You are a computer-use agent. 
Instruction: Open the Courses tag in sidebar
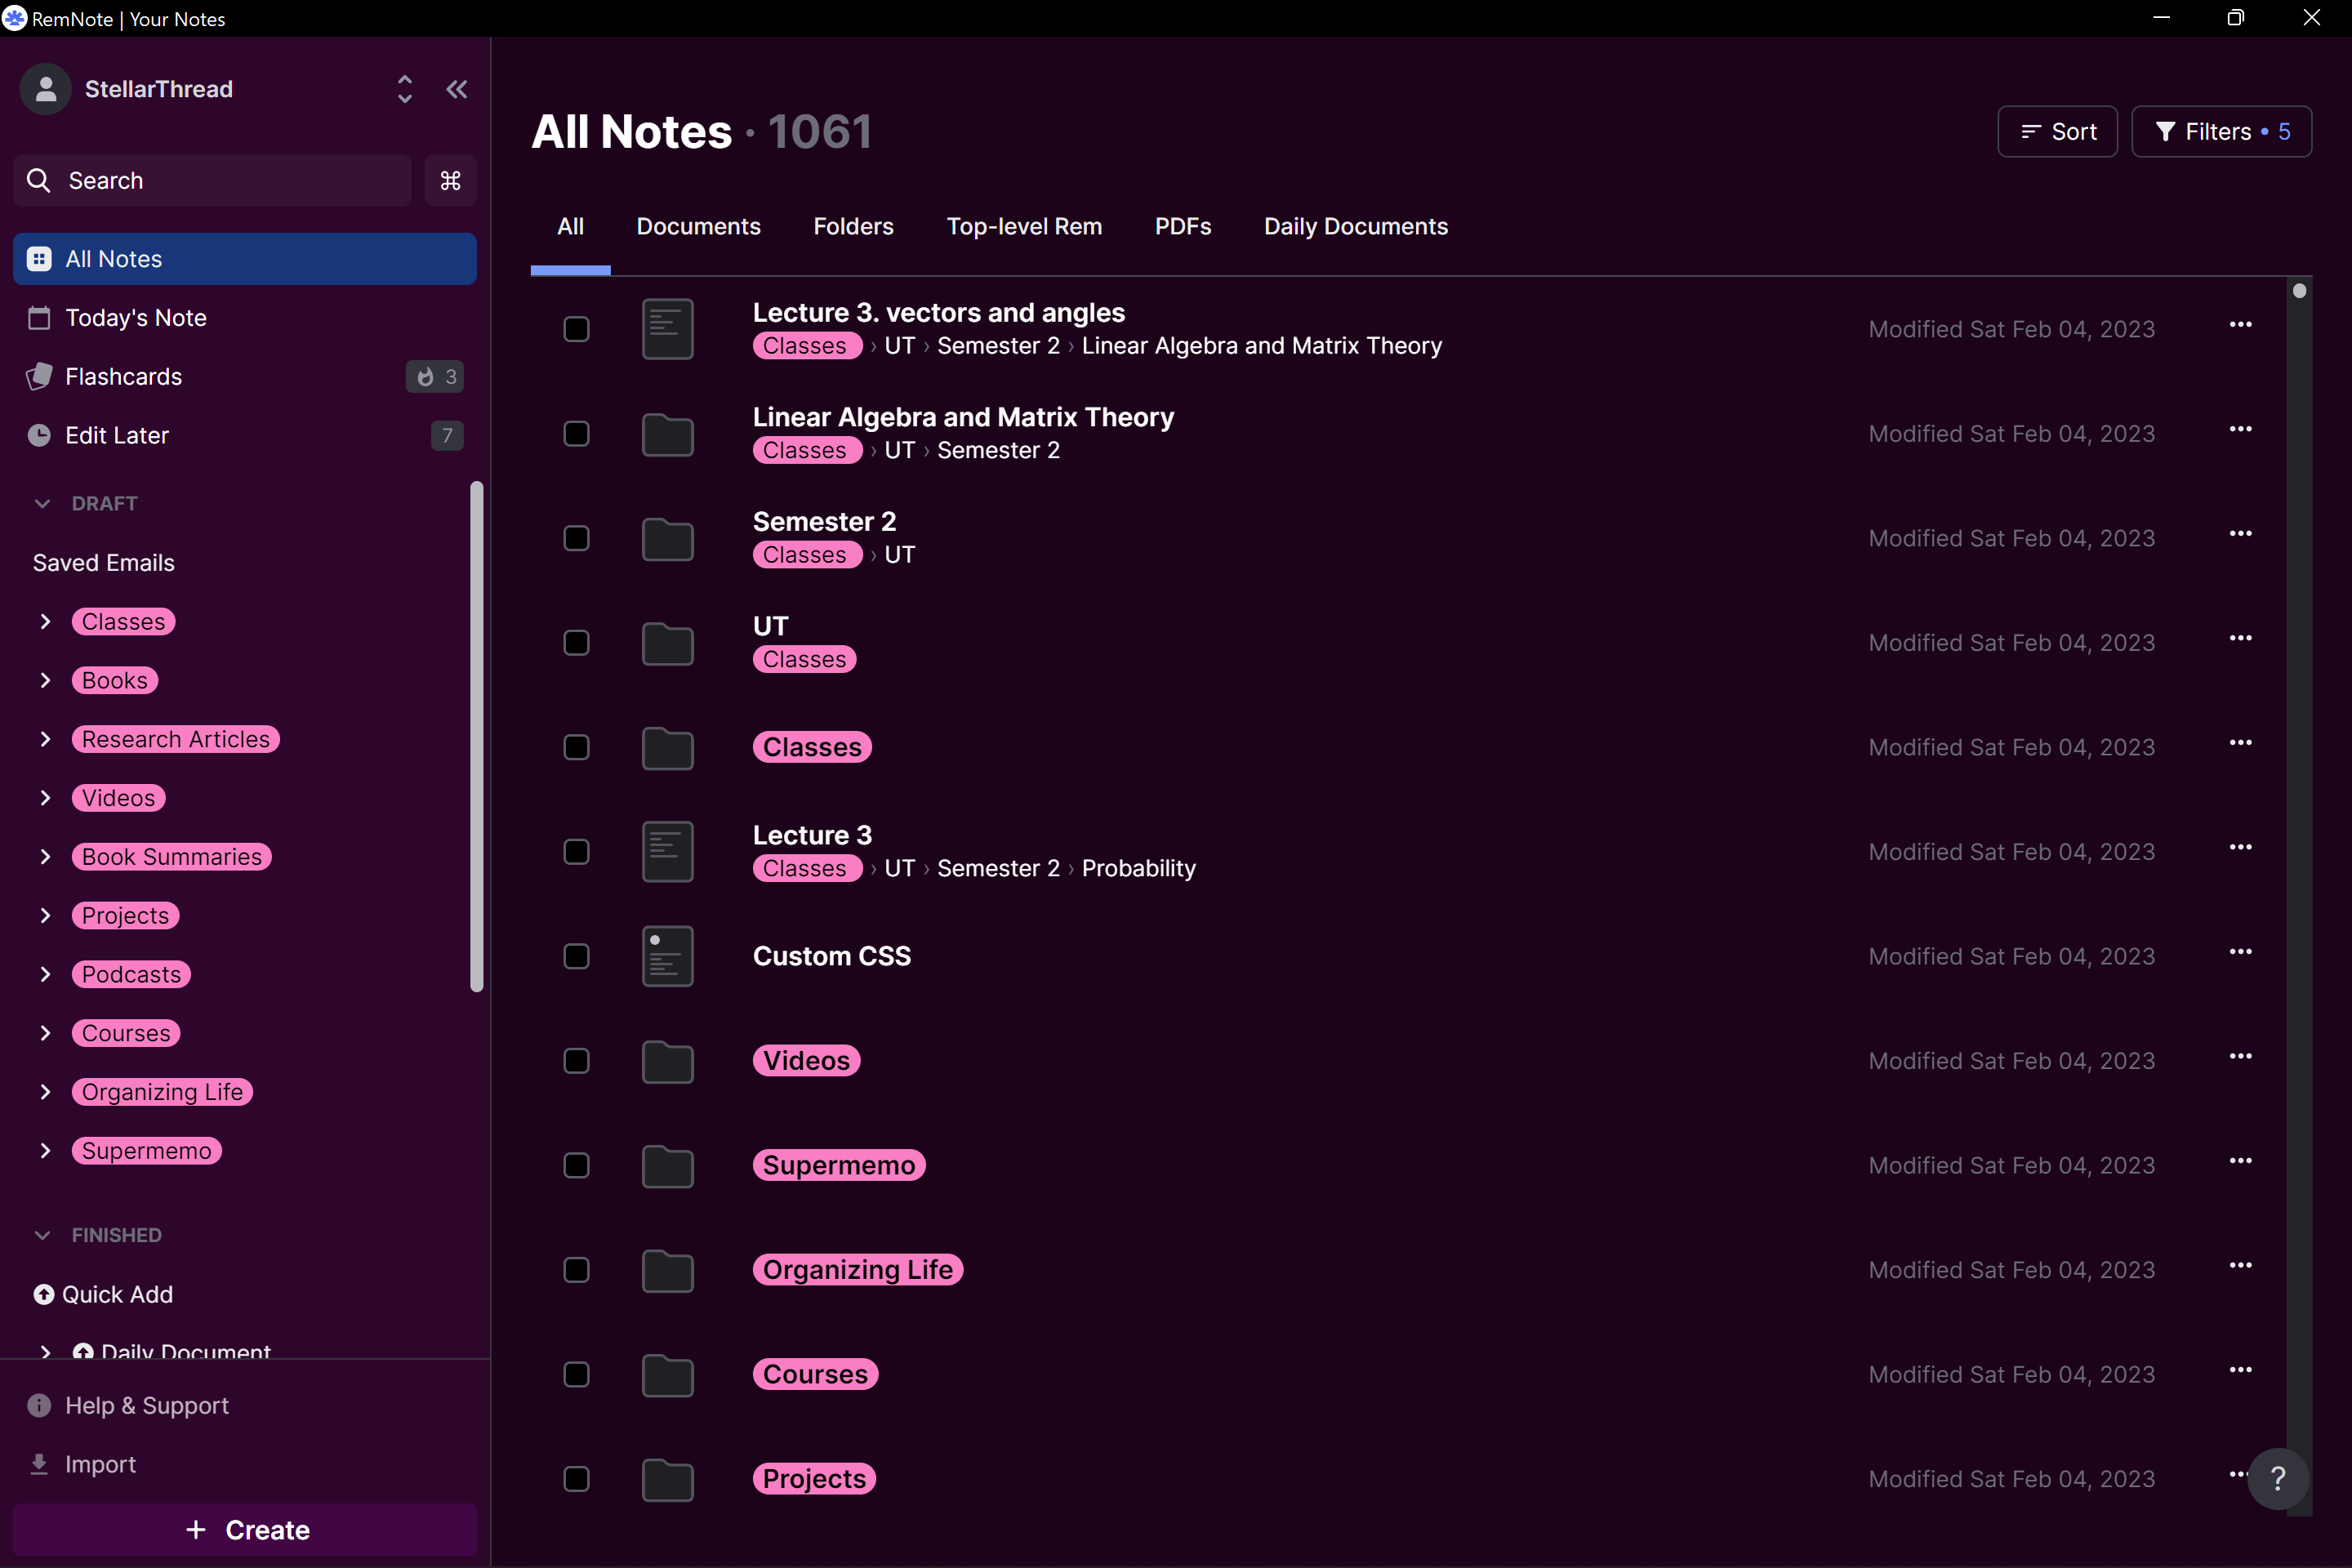(x=126, y=1034)
